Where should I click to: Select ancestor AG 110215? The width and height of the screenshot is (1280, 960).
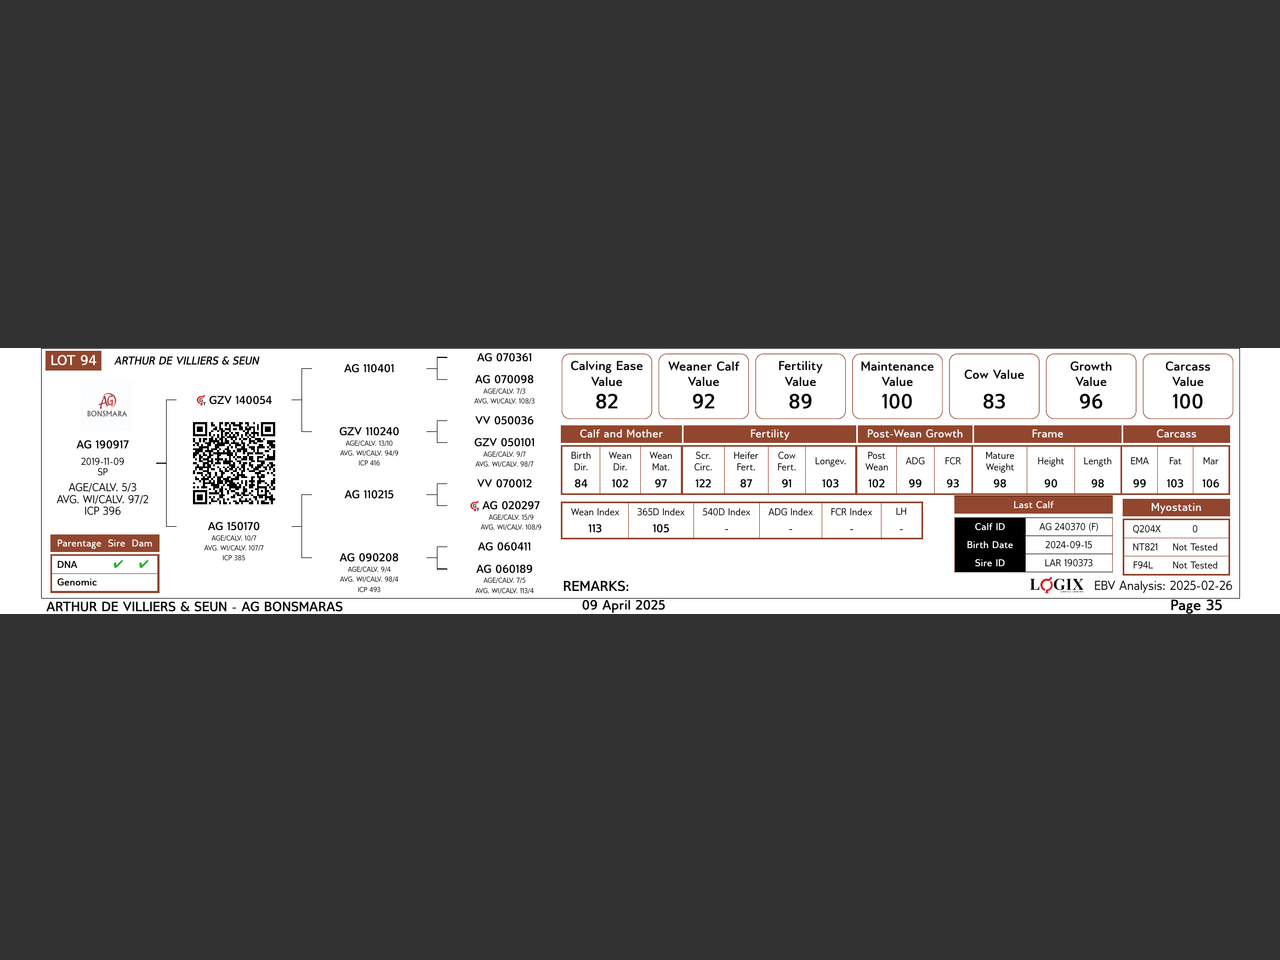click(x=369, y=494)
